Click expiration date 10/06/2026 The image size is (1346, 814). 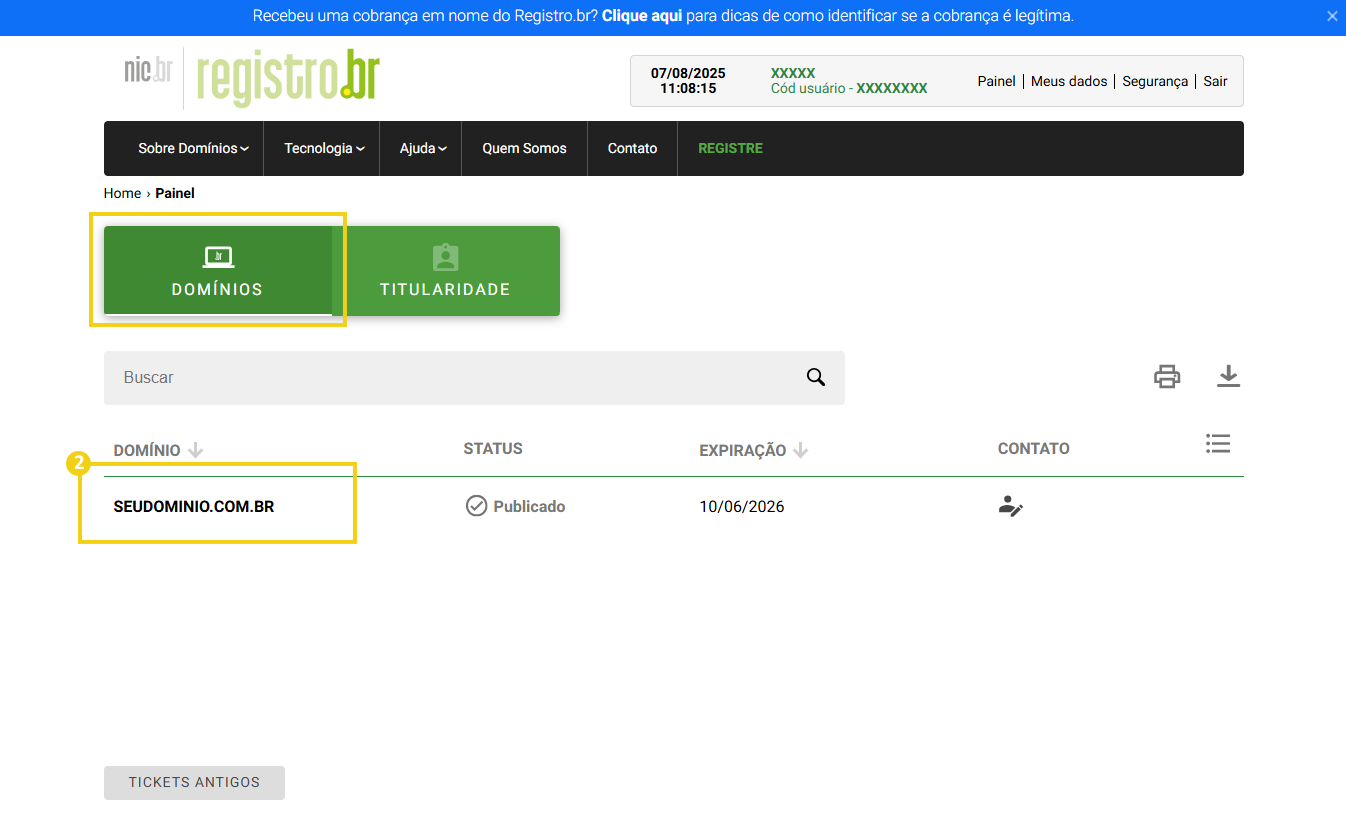tap(742, 507)
